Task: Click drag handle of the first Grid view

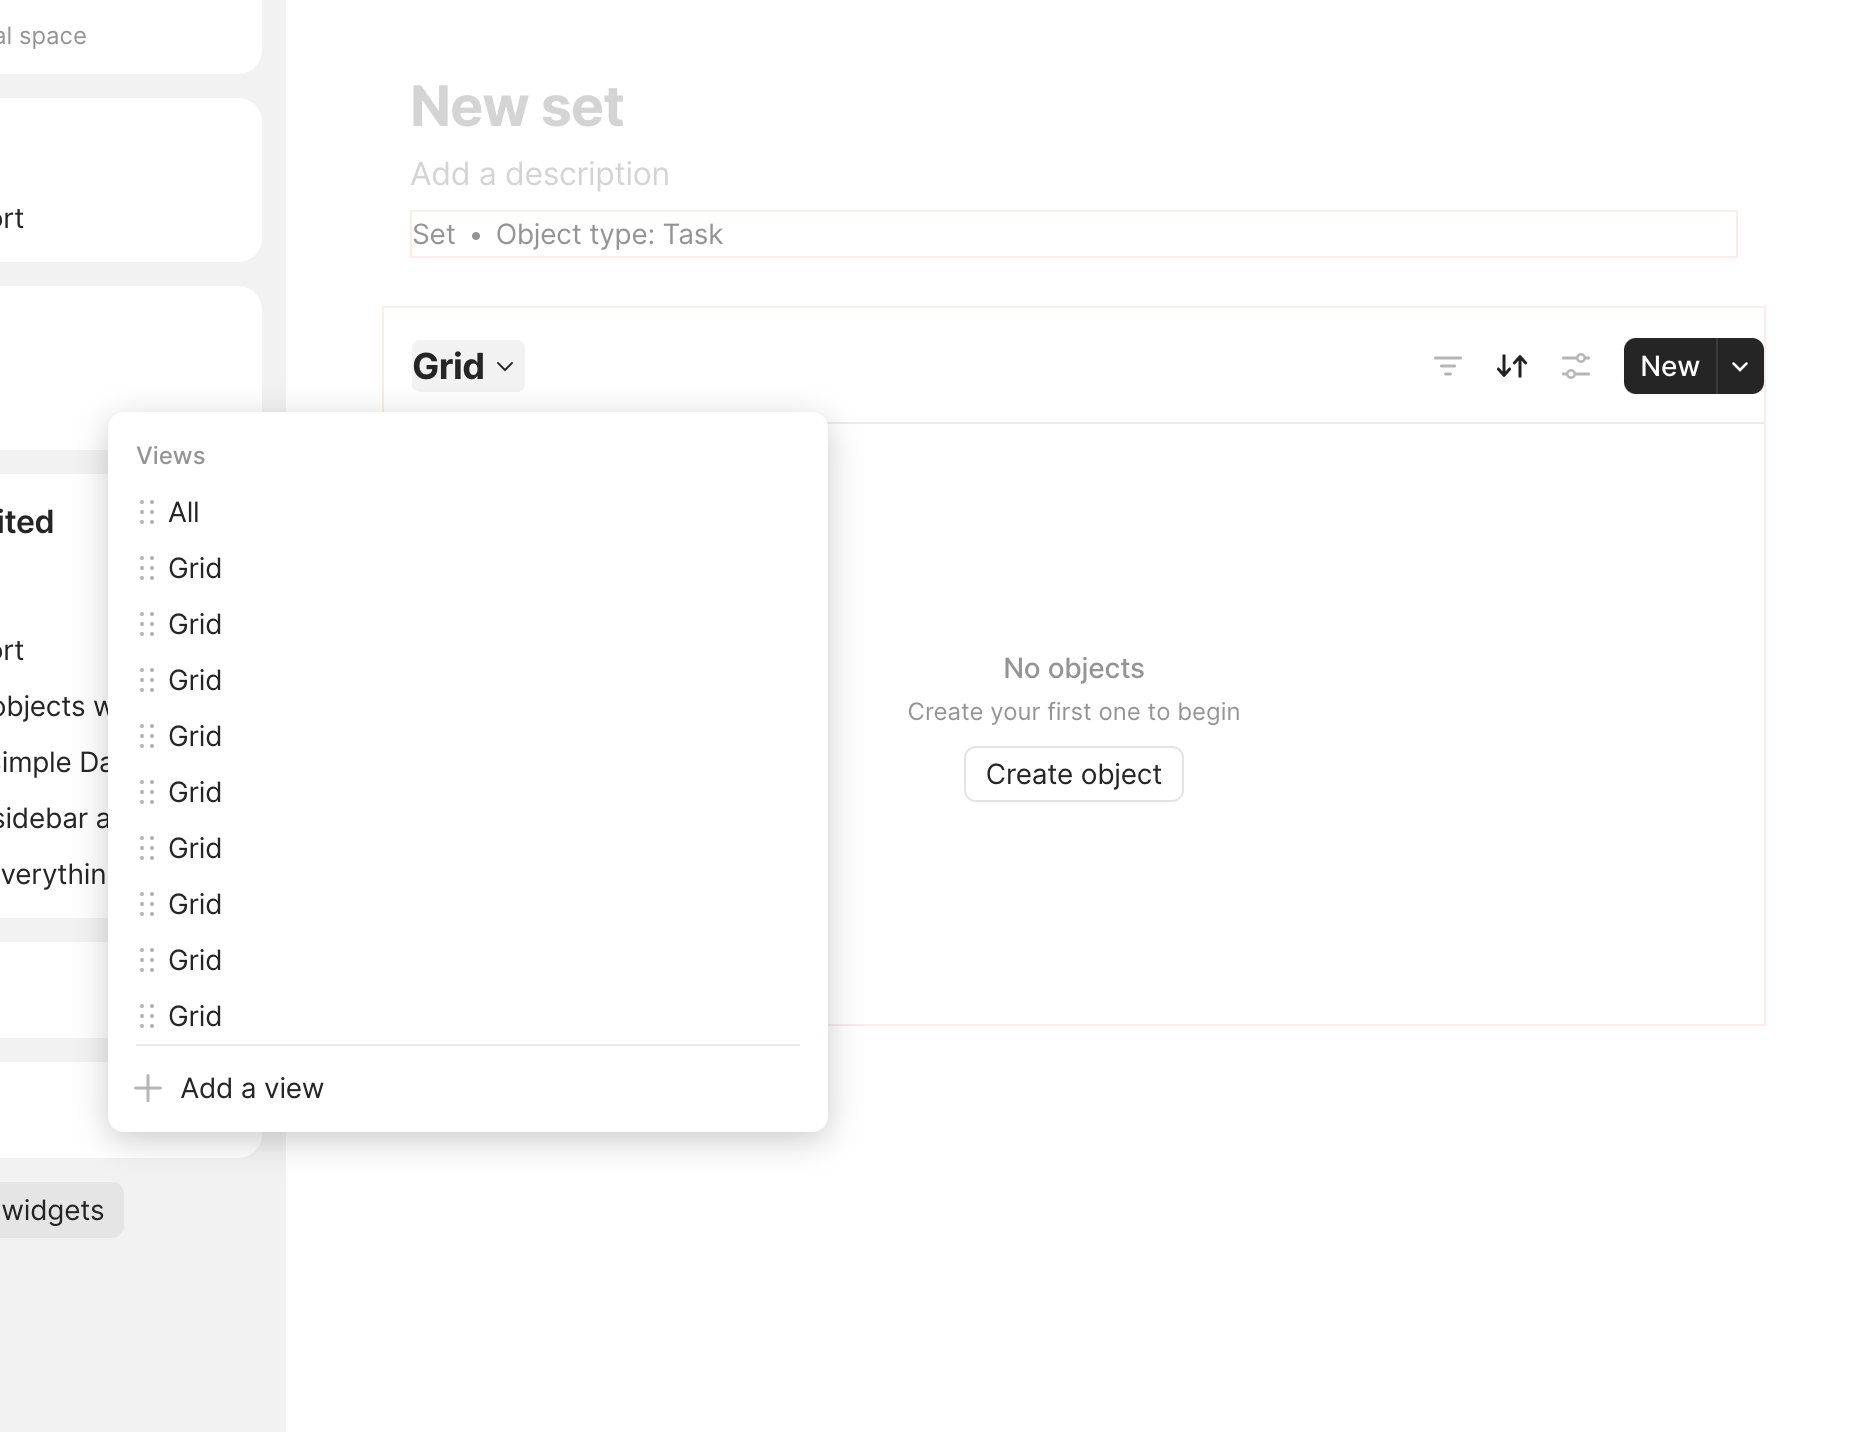Action: tap(147, 568)
